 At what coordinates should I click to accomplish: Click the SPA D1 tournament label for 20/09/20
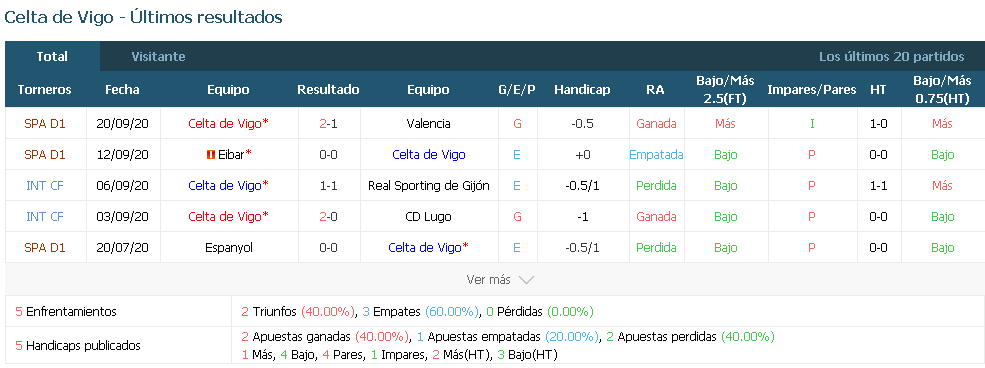click(45, 124)
